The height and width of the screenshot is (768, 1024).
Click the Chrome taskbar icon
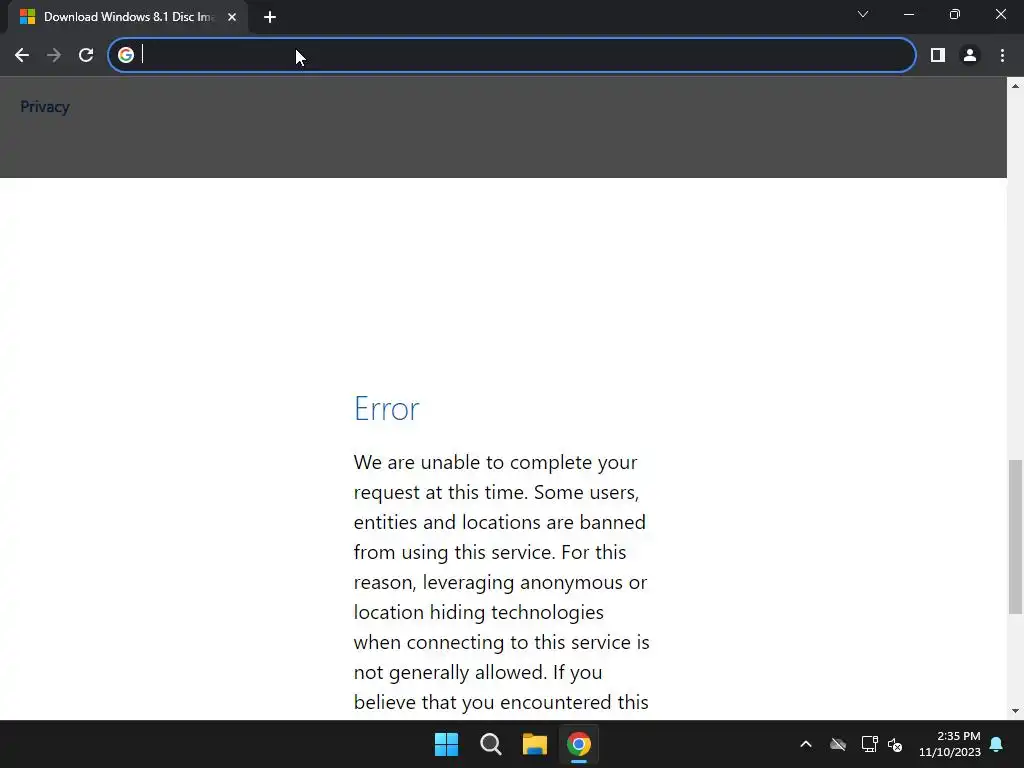pyautogui.click(x=579, y=744)
